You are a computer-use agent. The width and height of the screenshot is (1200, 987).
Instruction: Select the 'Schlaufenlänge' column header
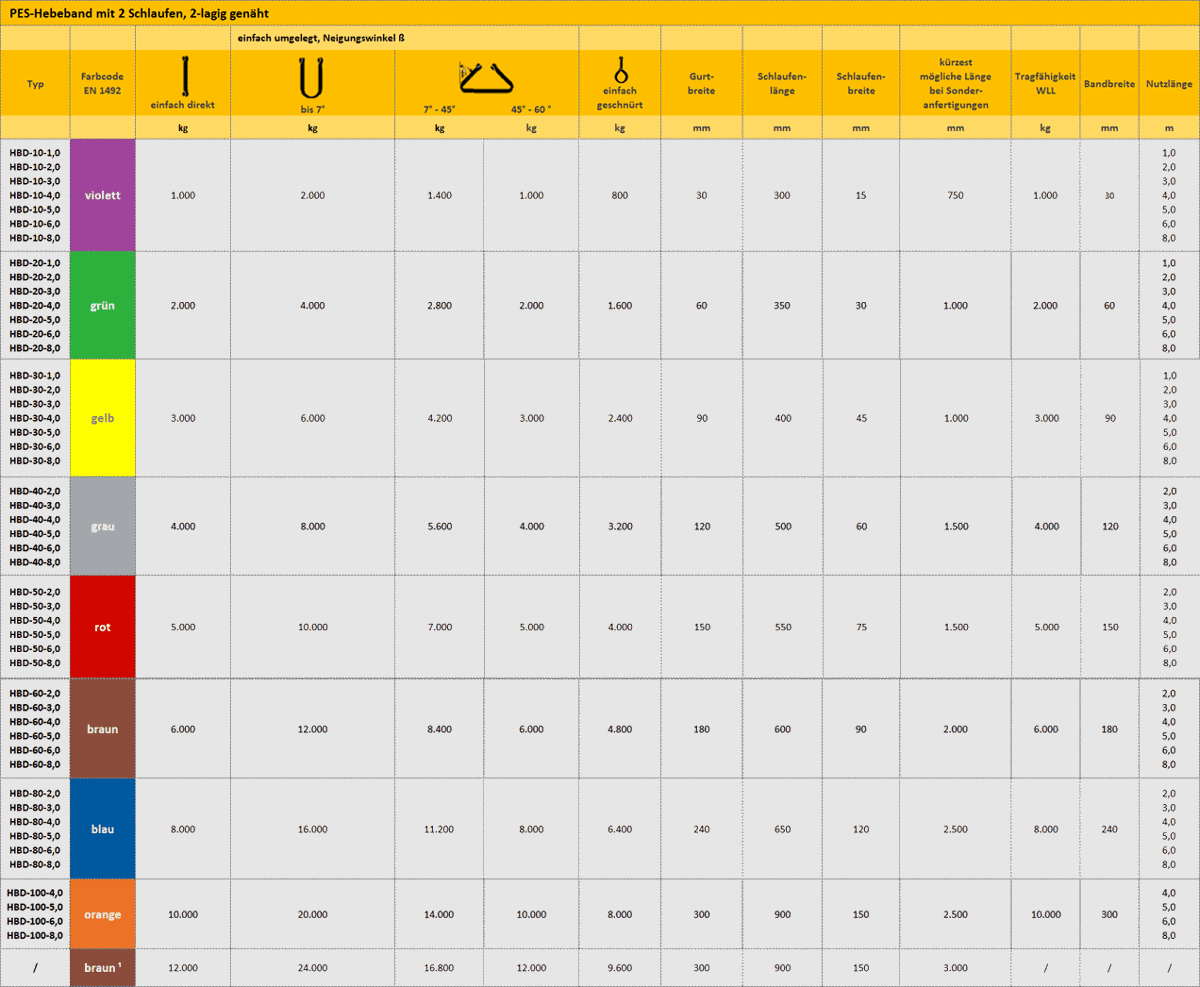[x=781, y=84]
